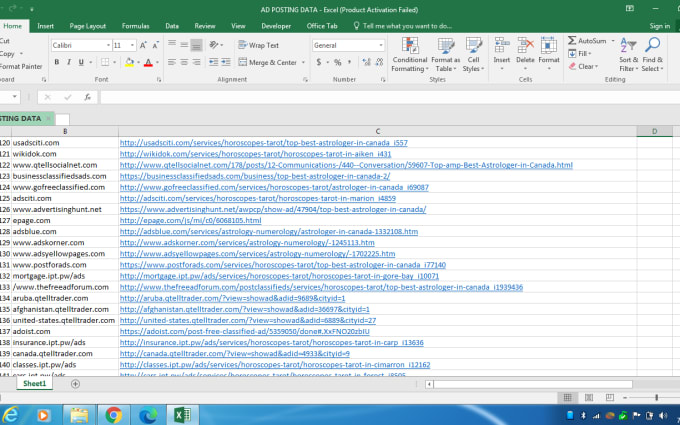Open the Formulas tab

tap(135, 26)
